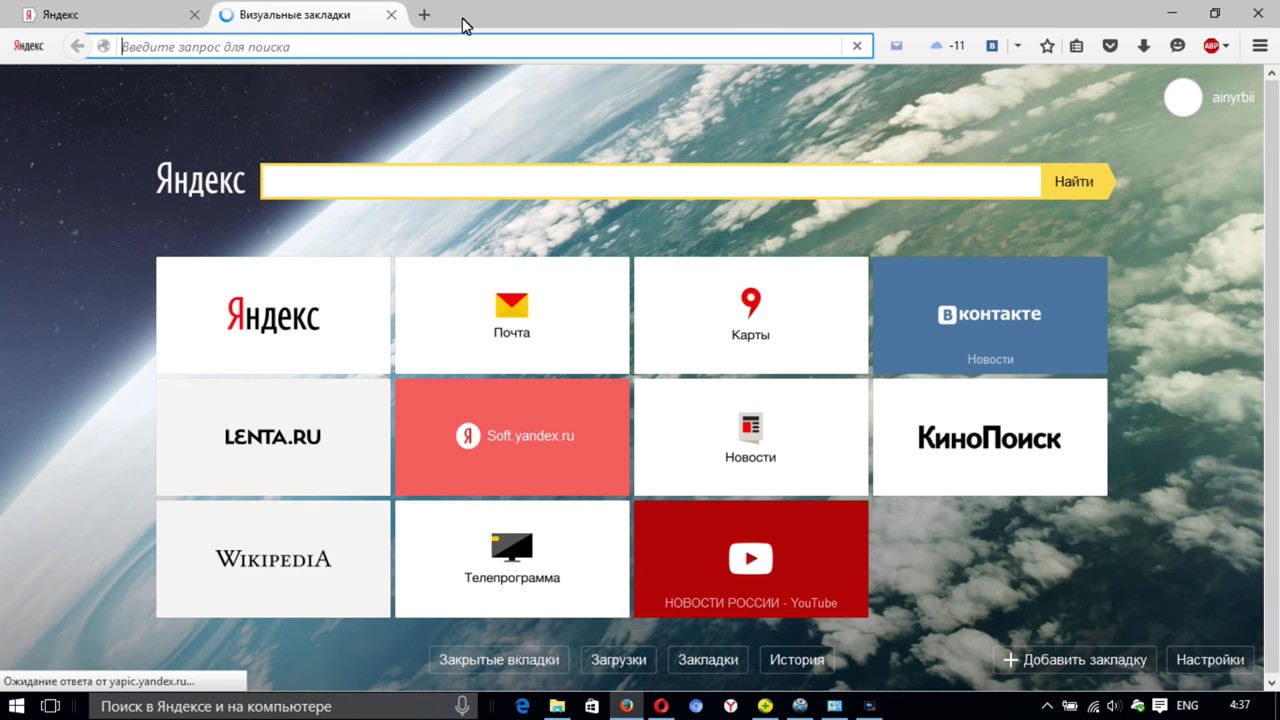Open File Explorer from the taskbar
1280x720 pixels.
point(557,706)
